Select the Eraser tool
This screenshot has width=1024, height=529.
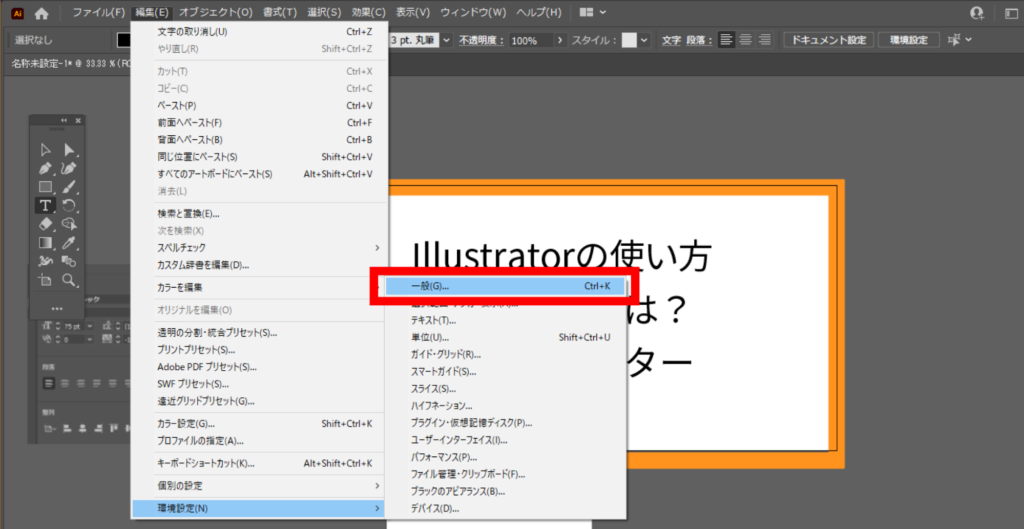click(45, 224)
